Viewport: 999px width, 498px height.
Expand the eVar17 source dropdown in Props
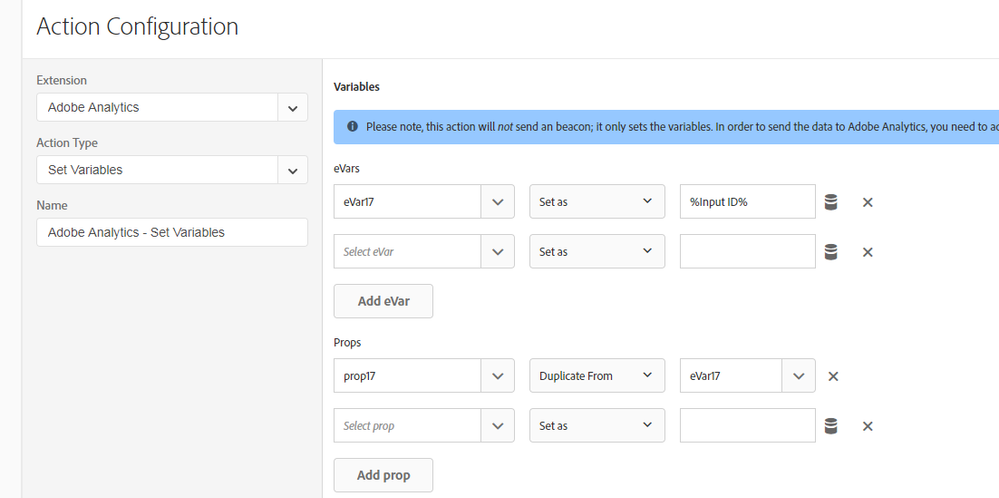[797, 376]
